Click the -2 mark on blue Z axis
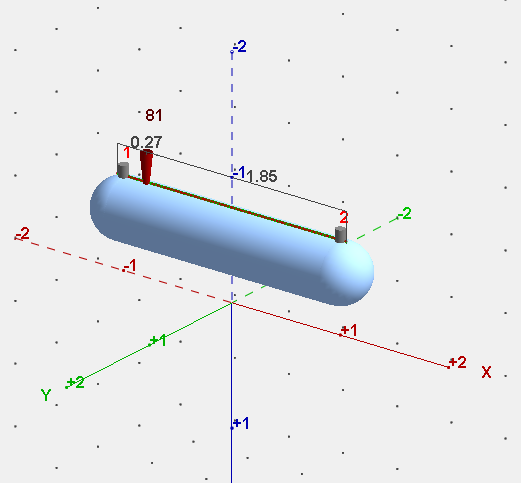 [240, 46]
